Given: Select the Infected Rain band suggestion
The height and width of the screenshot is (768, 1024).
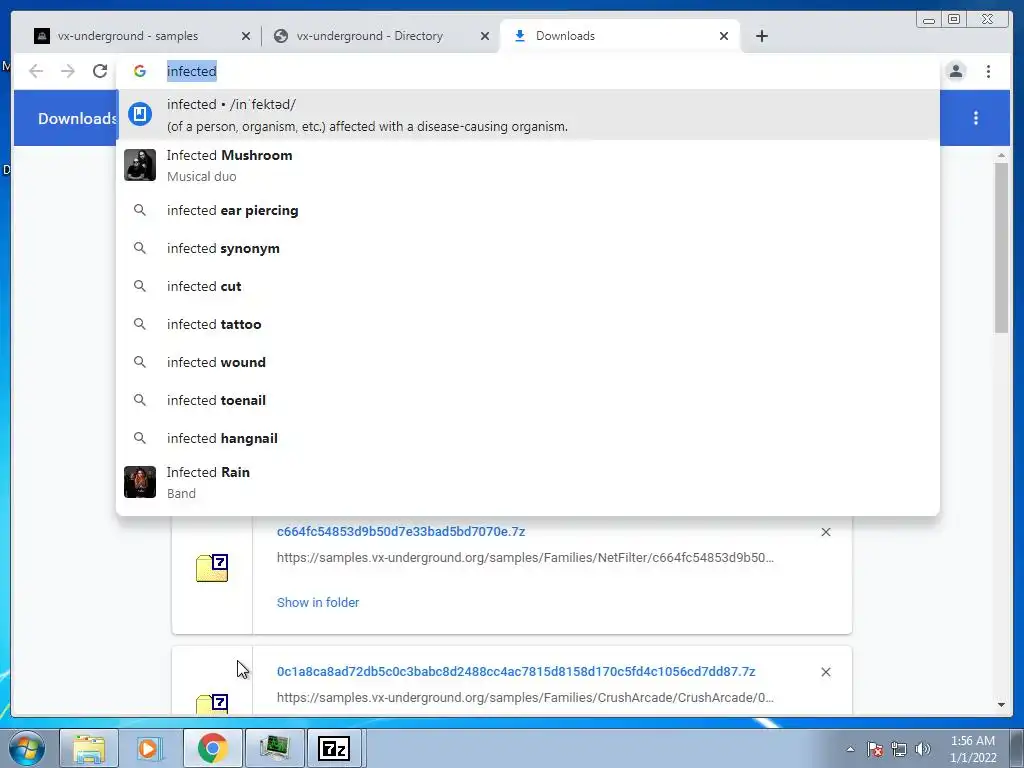Looking at the screenshot, I should [x=528, y=482].
